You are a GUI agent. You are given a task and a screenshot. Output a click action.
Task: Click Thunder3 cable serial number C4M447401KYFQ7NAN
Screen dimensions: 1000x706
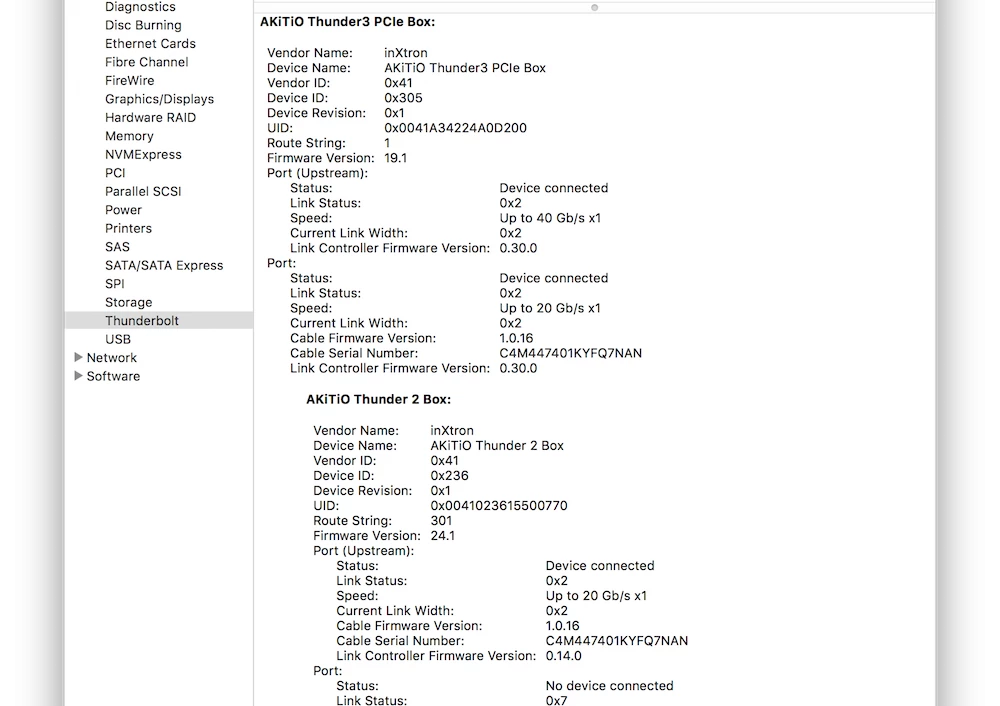pos(571,353)
